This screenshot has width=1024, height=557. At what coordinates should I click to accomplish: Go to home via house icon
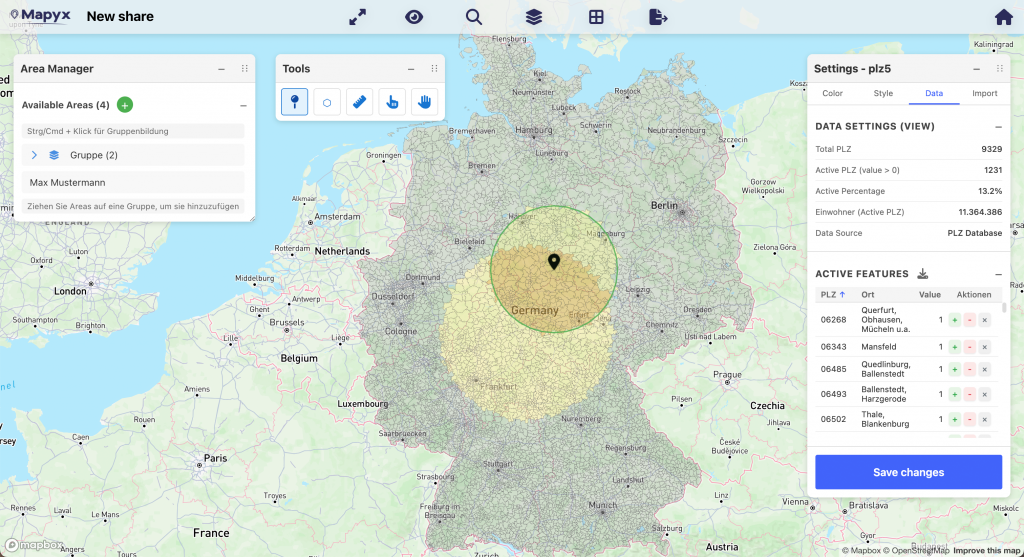[x=1003, y=17]
